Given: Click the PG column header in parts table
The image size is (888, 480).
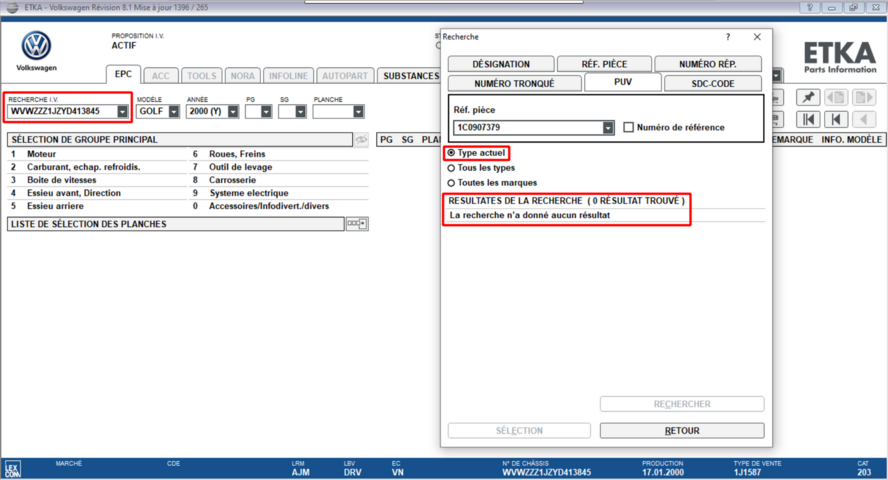Looking at the screenshot, I should 386,139.
